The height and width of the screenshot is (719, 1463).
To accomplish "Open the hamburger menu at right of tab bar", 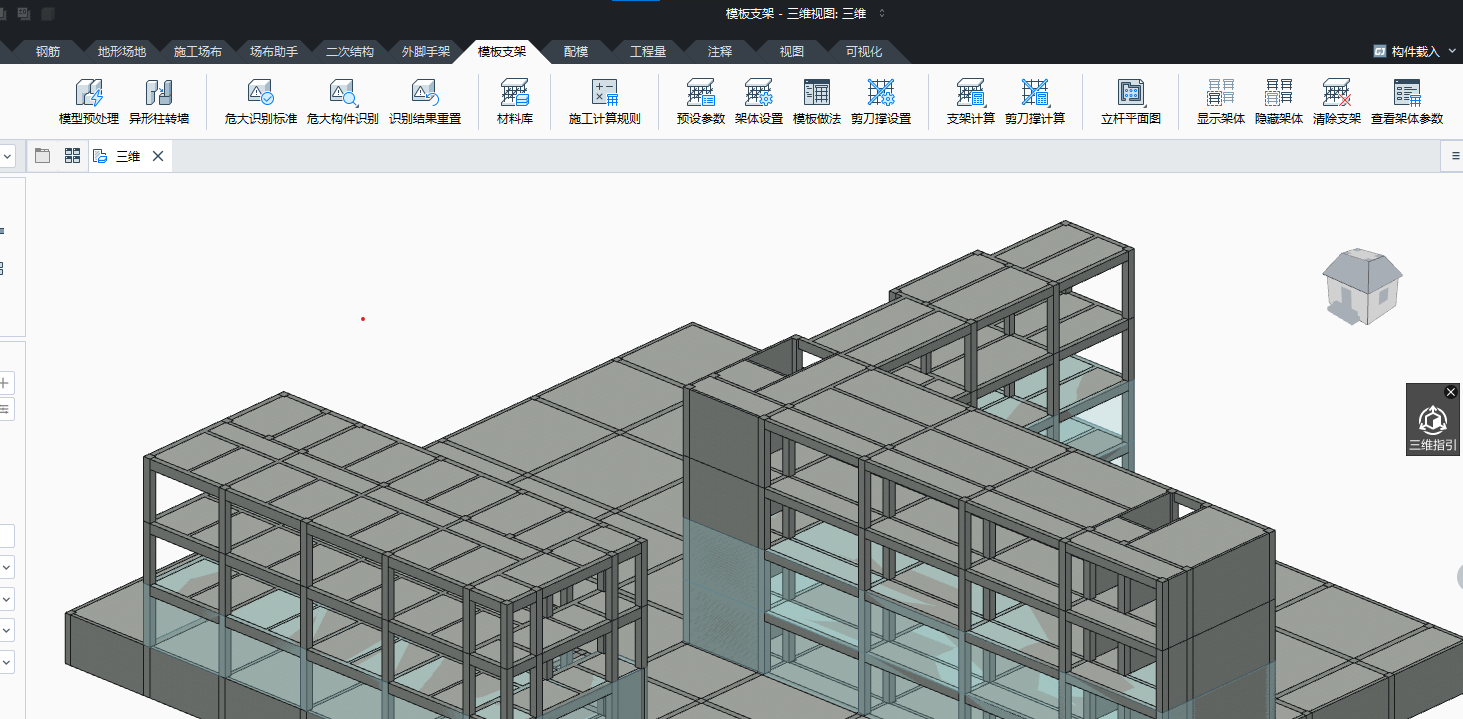I will pos(1455,156).
